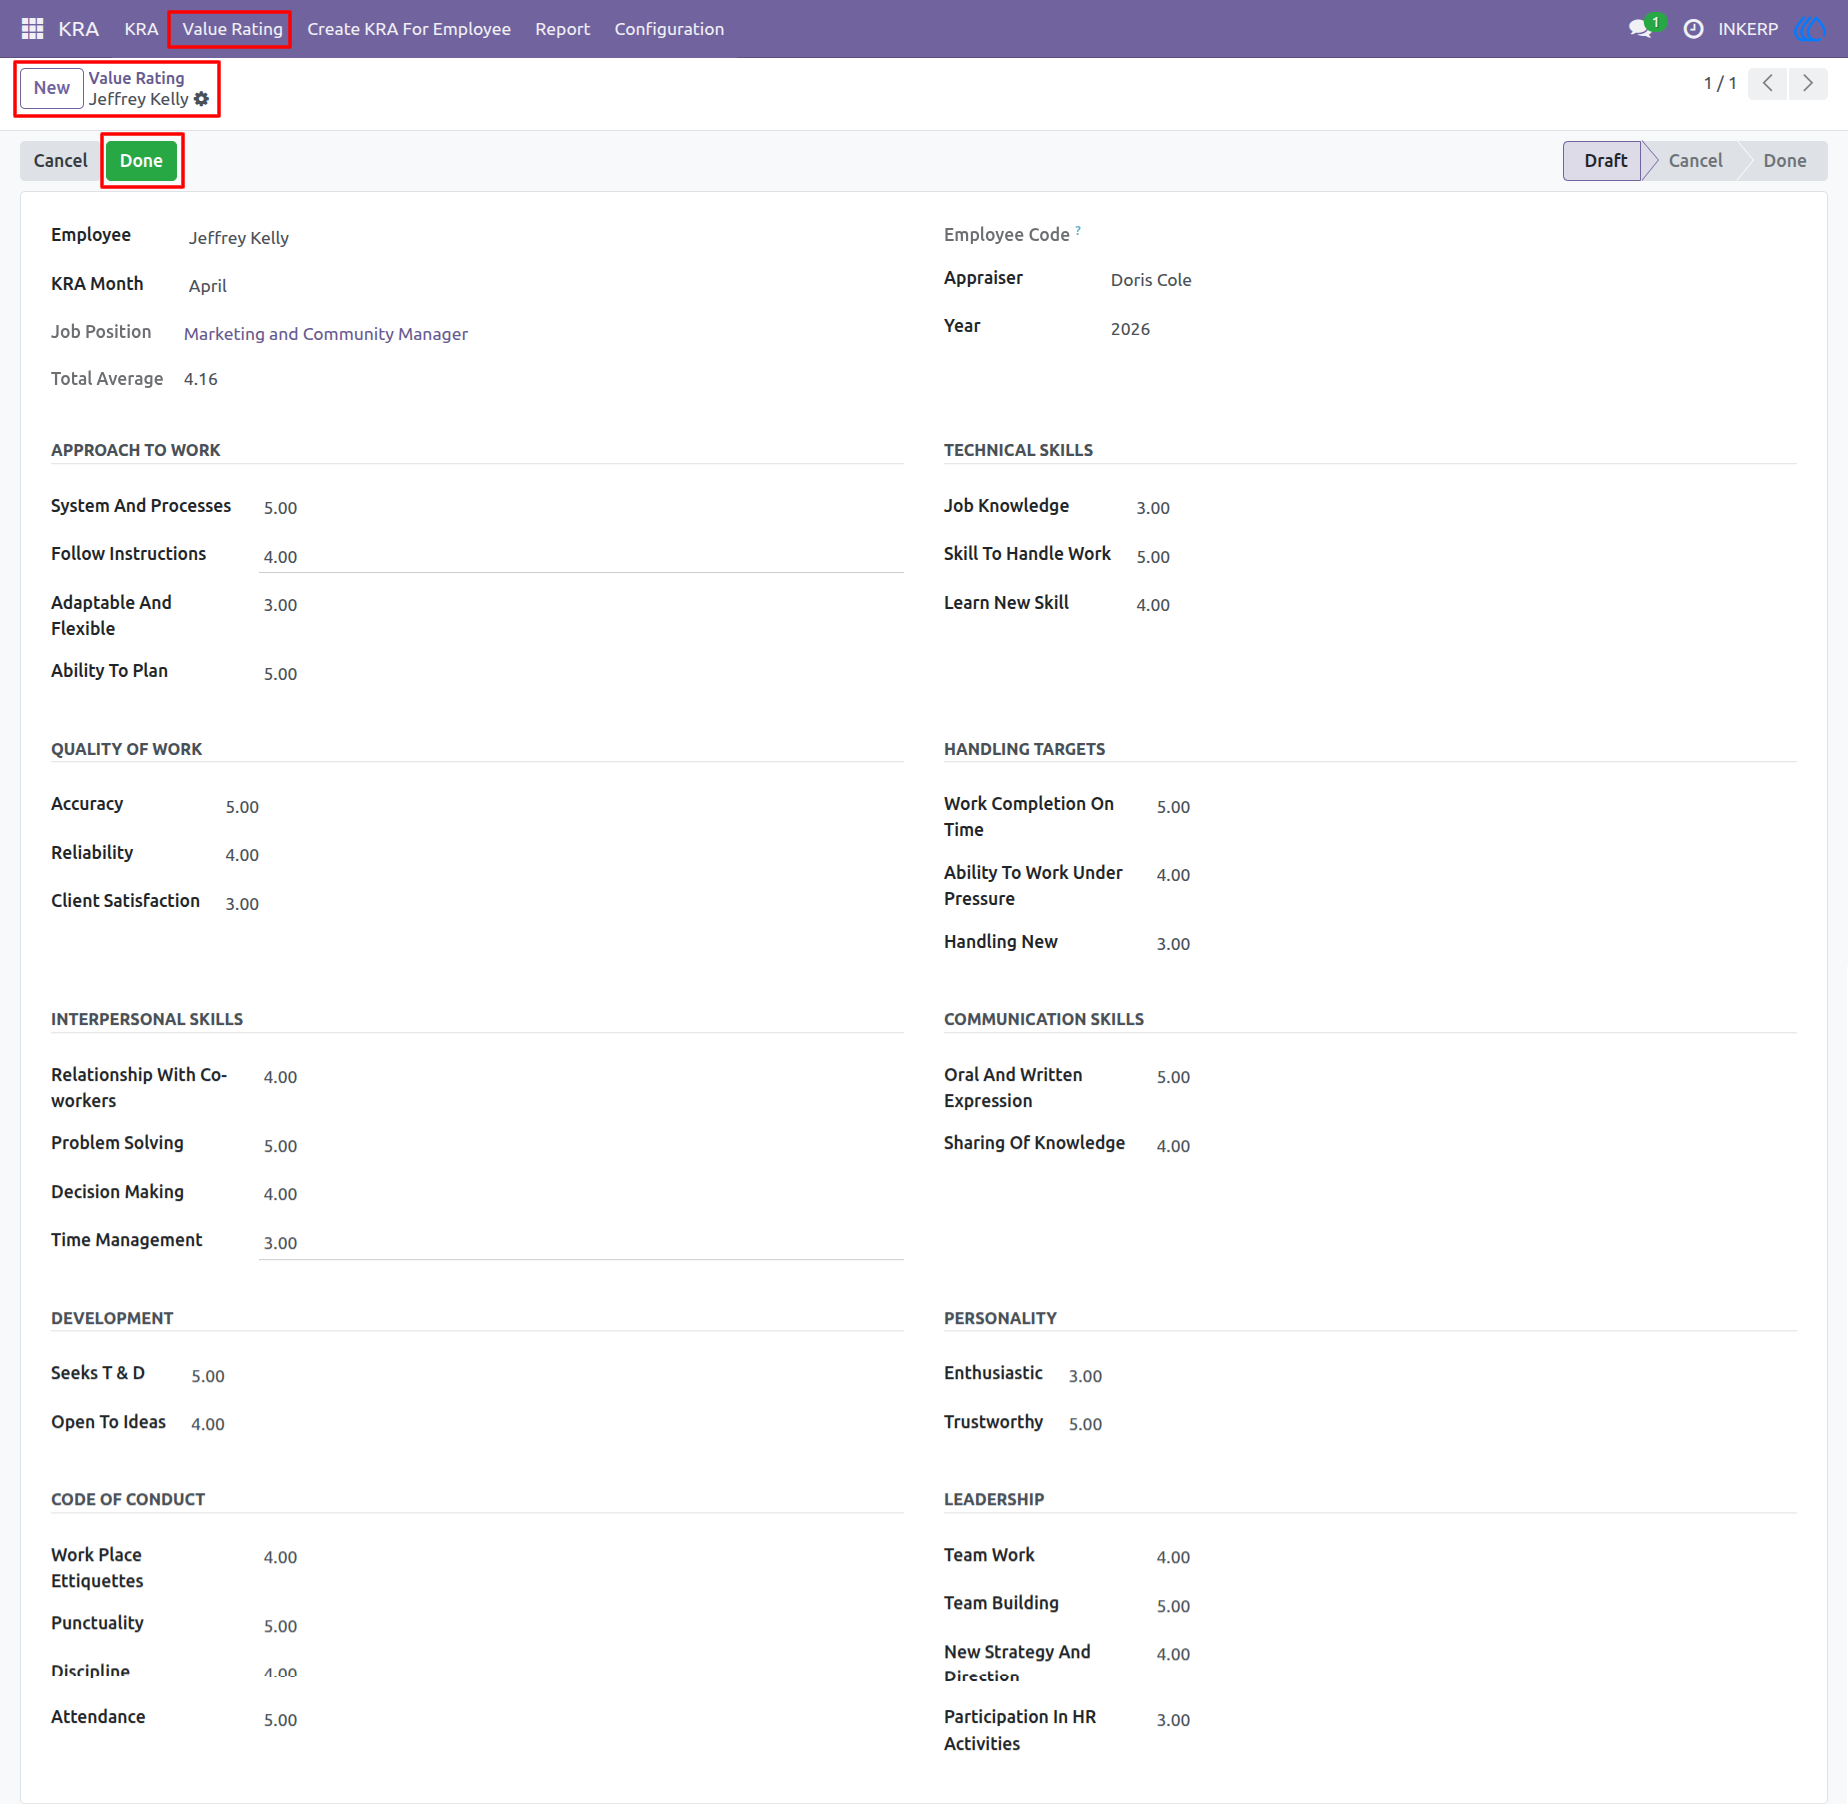
Task: Click the KRA app title
Action: [78, 29]
